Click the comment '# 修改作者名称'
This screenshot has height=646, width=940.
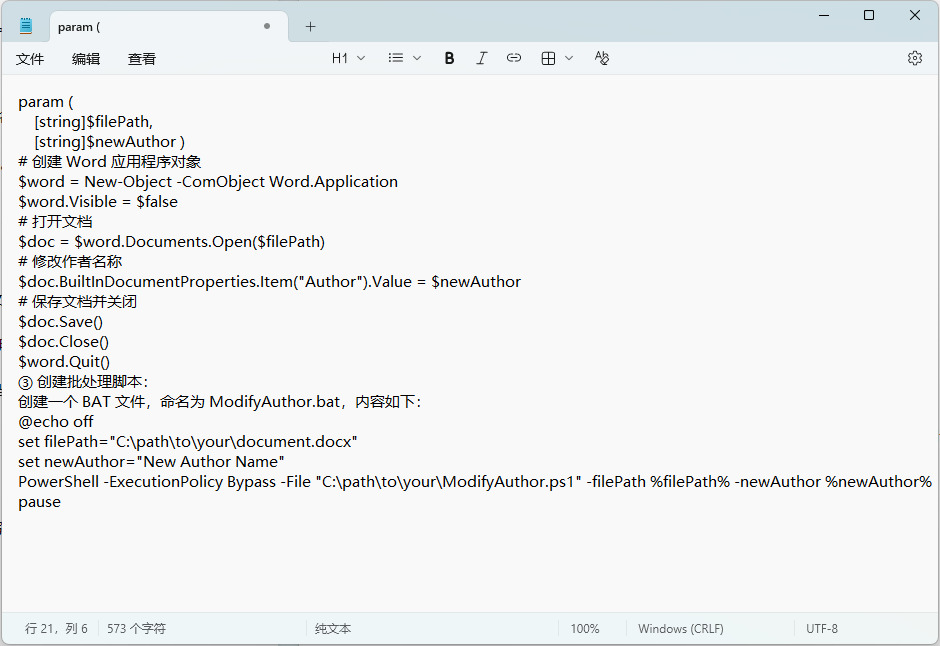click(x=70, y=261)
